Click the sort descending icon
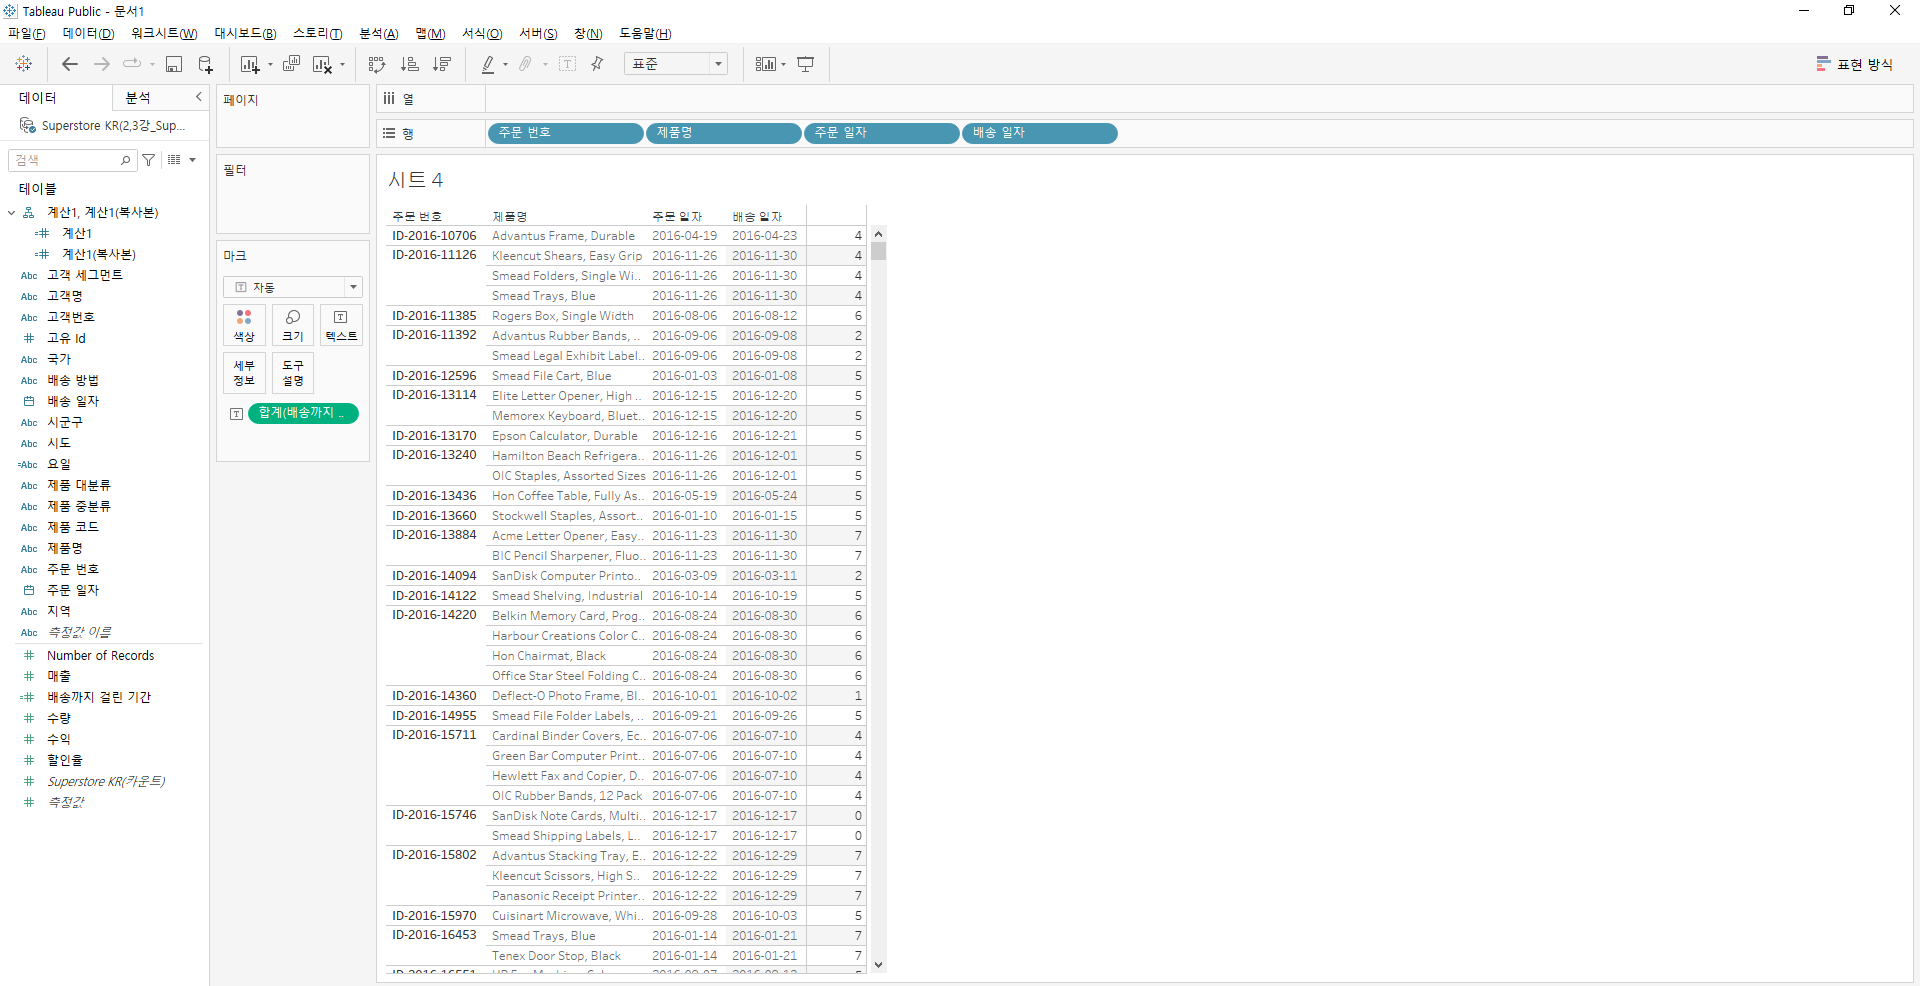1920x986 pixels. click(441, 64)
